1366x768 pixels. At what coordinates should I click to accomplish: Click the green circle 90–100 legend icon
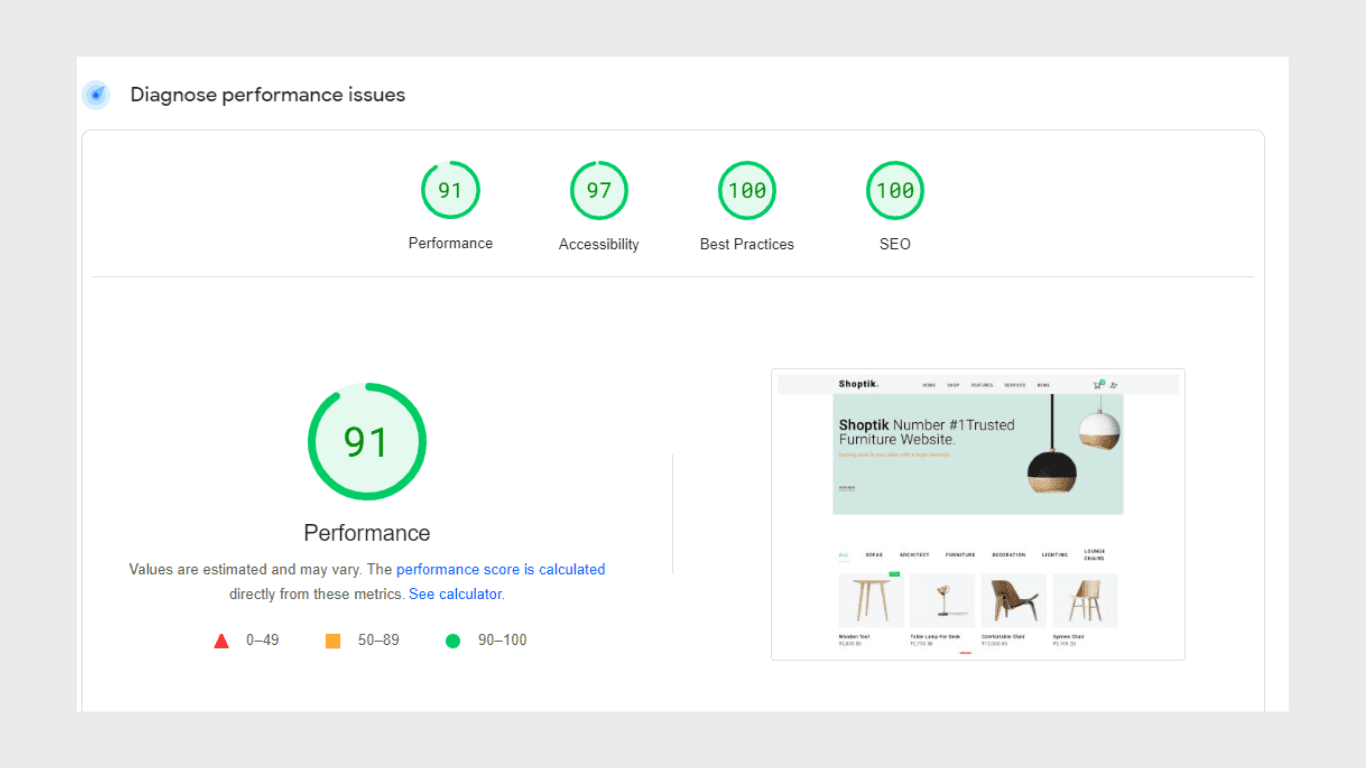(x=452, y=641)
